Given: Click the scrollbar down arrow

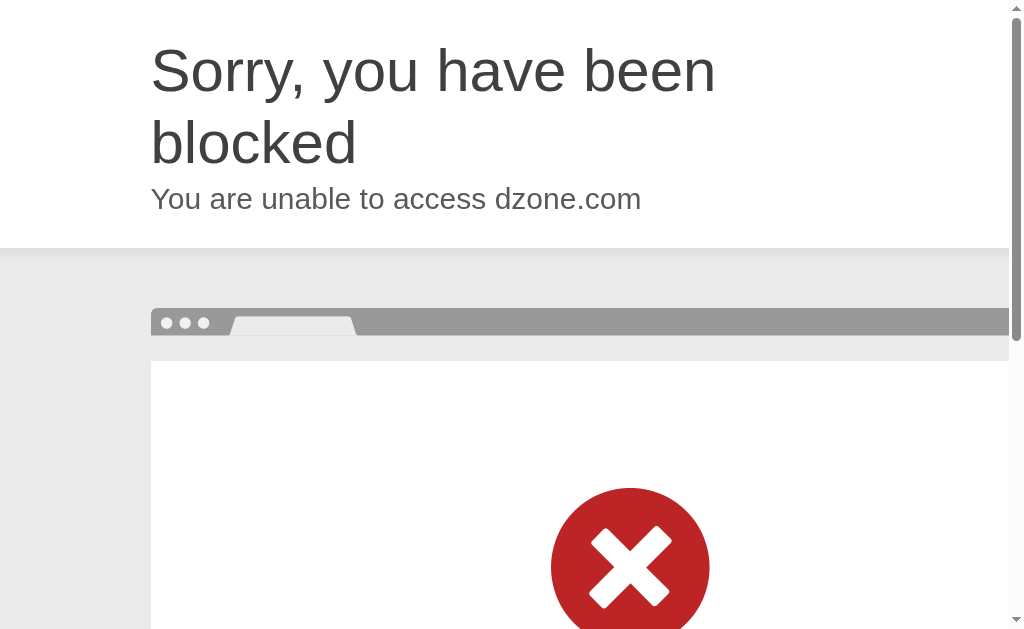Looking at the screenshot, I should point(1016,619).
